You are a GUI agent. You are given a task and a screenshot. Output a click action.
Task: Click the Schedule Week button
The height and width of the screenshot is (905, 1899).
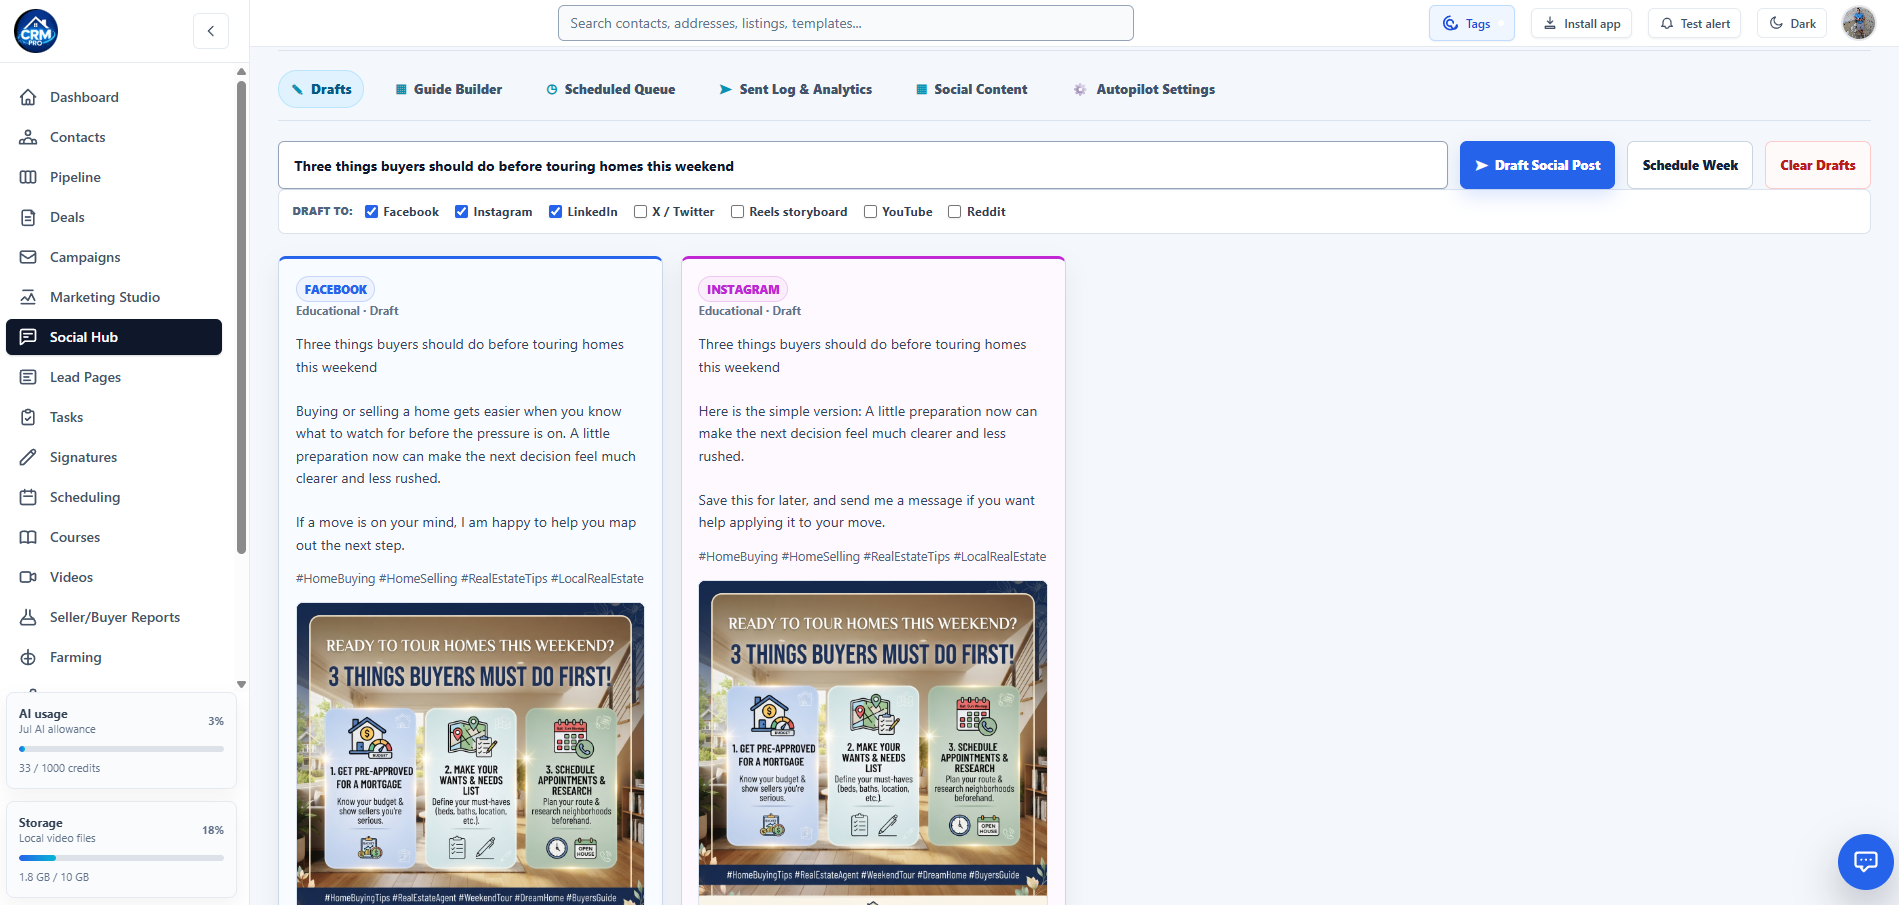pyautogui.click(x=1690, y=165)
